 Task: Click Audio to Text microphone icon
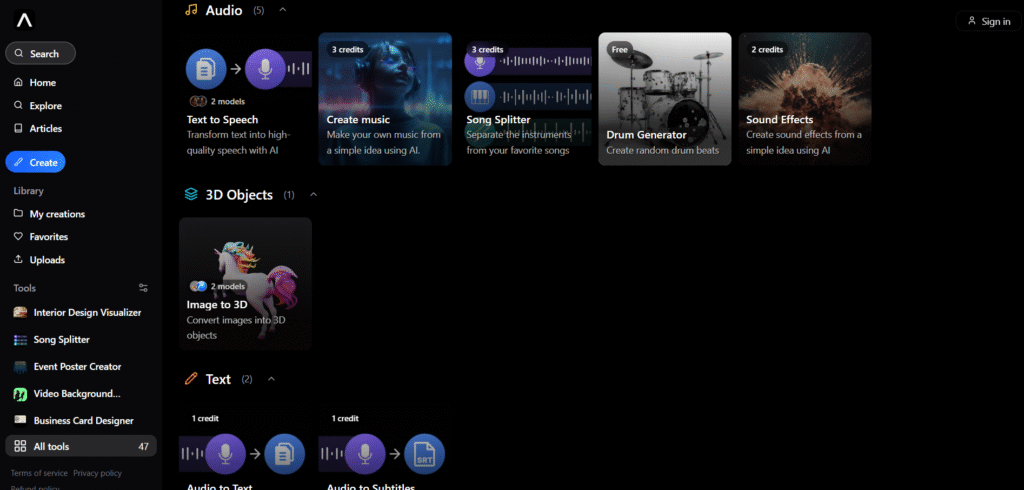225,454
